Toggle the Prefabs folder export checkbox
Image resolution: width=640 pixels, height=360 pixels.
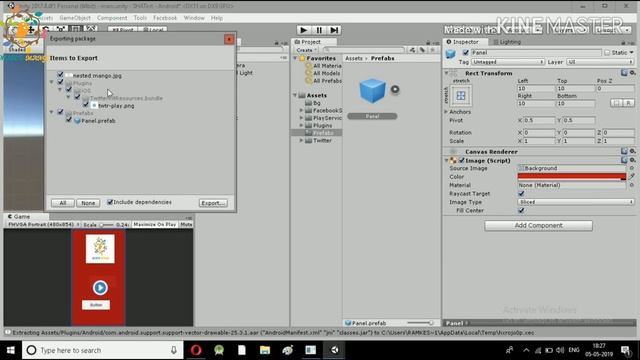(x=60, y=112)
